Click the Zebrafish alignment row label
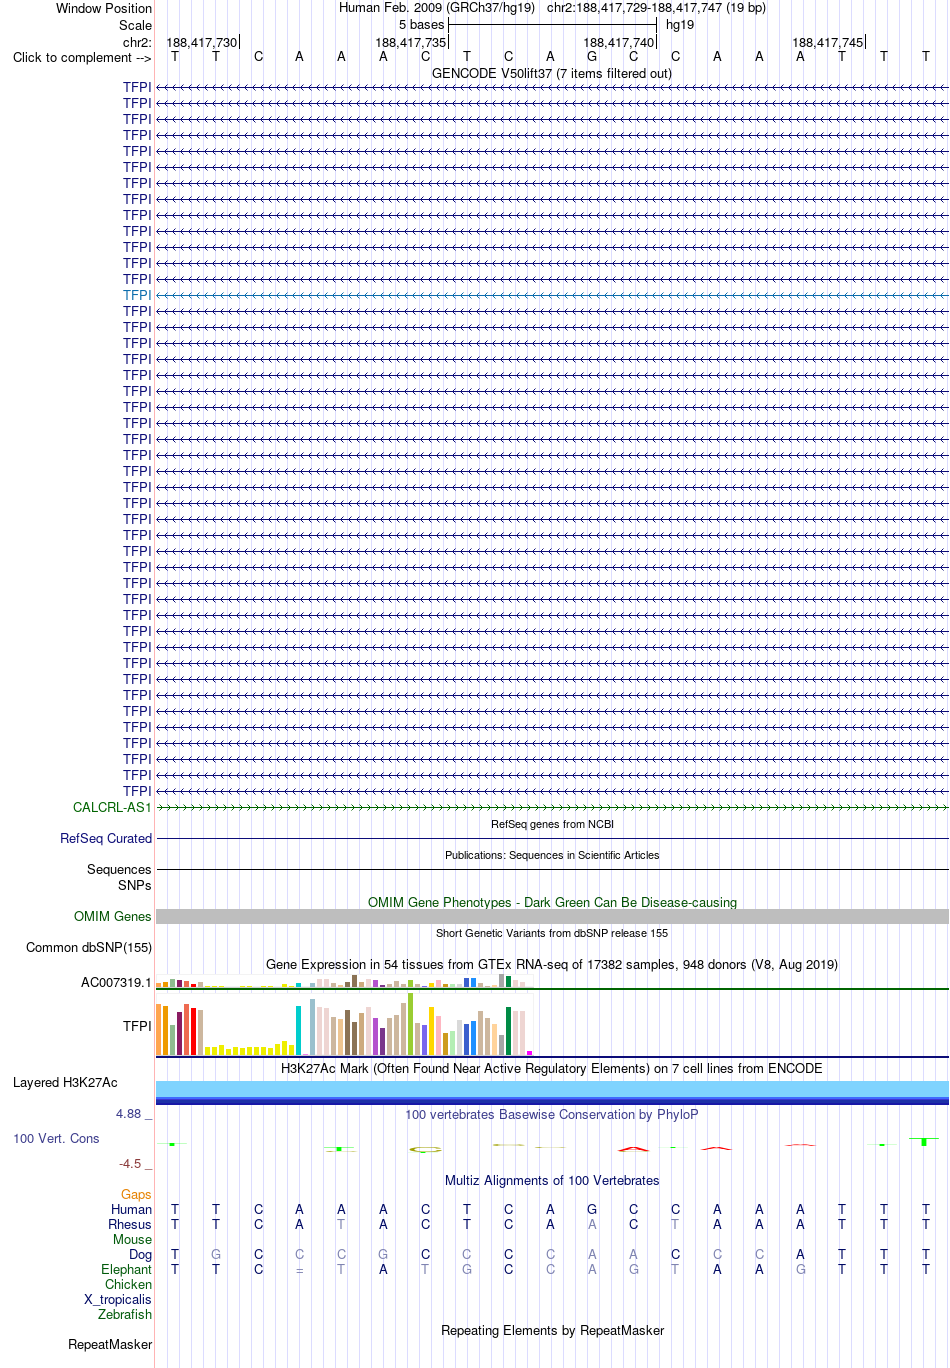This screenshot has width=950, height=1368. pyautogui.click(x=125, y=1314)
